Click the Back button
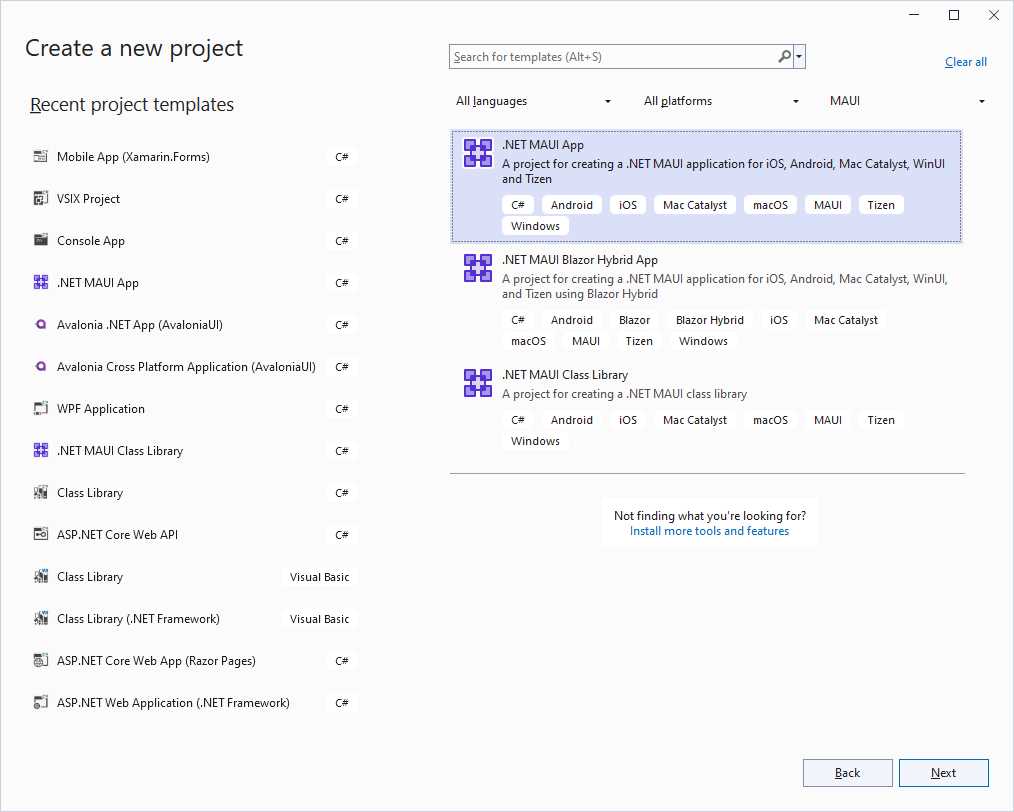1014x812 pixels. 847,773
